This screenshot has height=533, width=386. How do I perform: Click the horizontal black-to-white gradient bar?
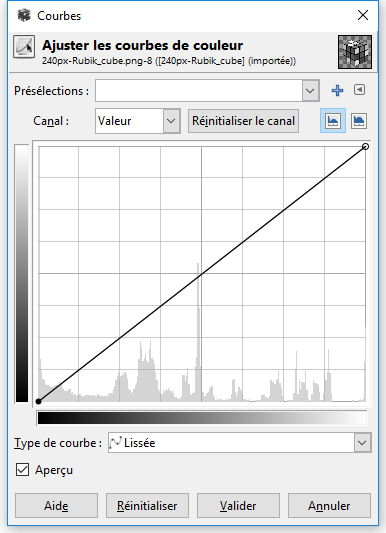coord(202,418)
